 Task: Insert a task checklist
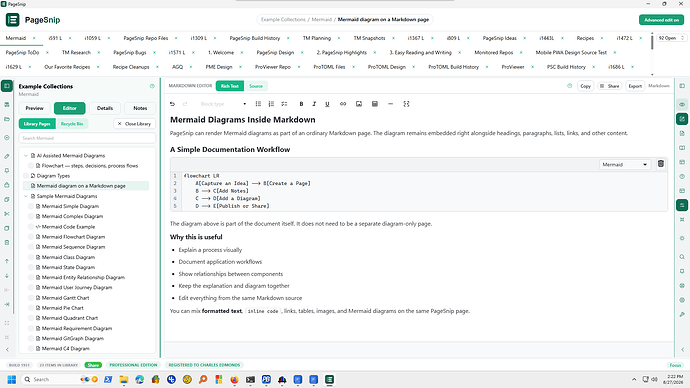tap(284, 104)
